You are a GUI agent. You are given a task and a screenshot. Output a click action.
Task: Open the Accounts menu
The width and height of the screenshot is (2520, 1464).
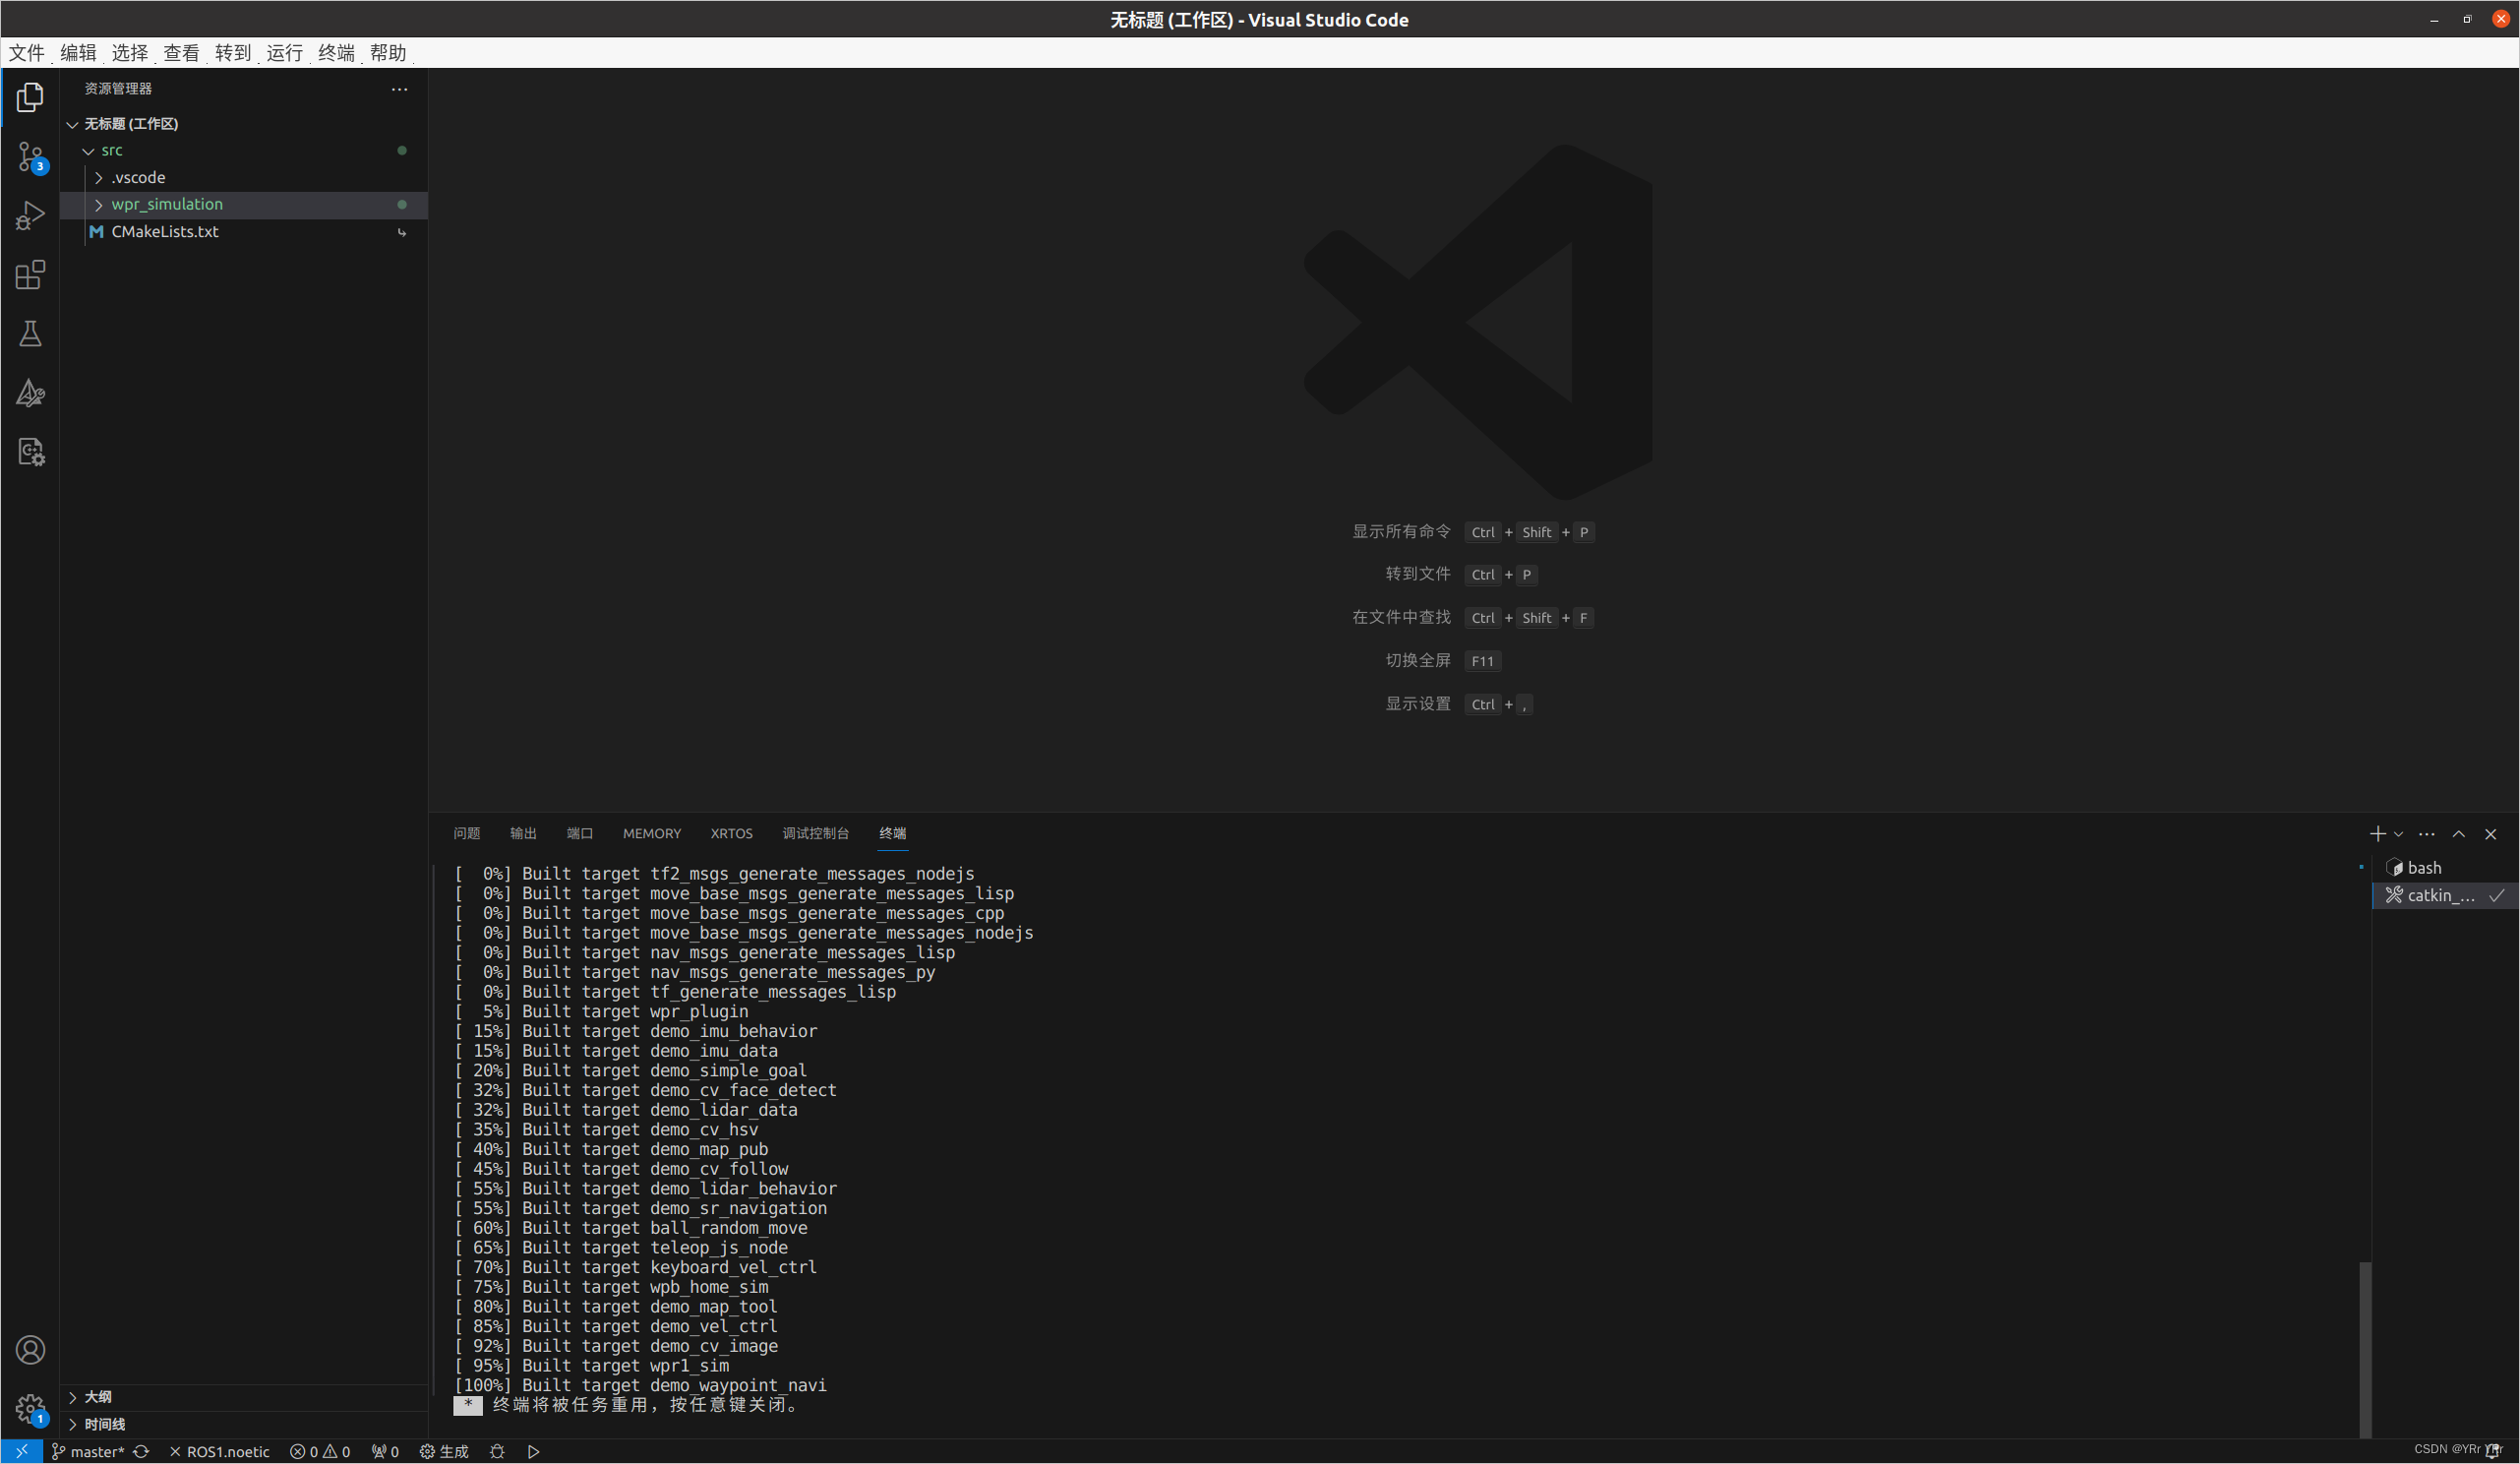[x=30, y=1351]
